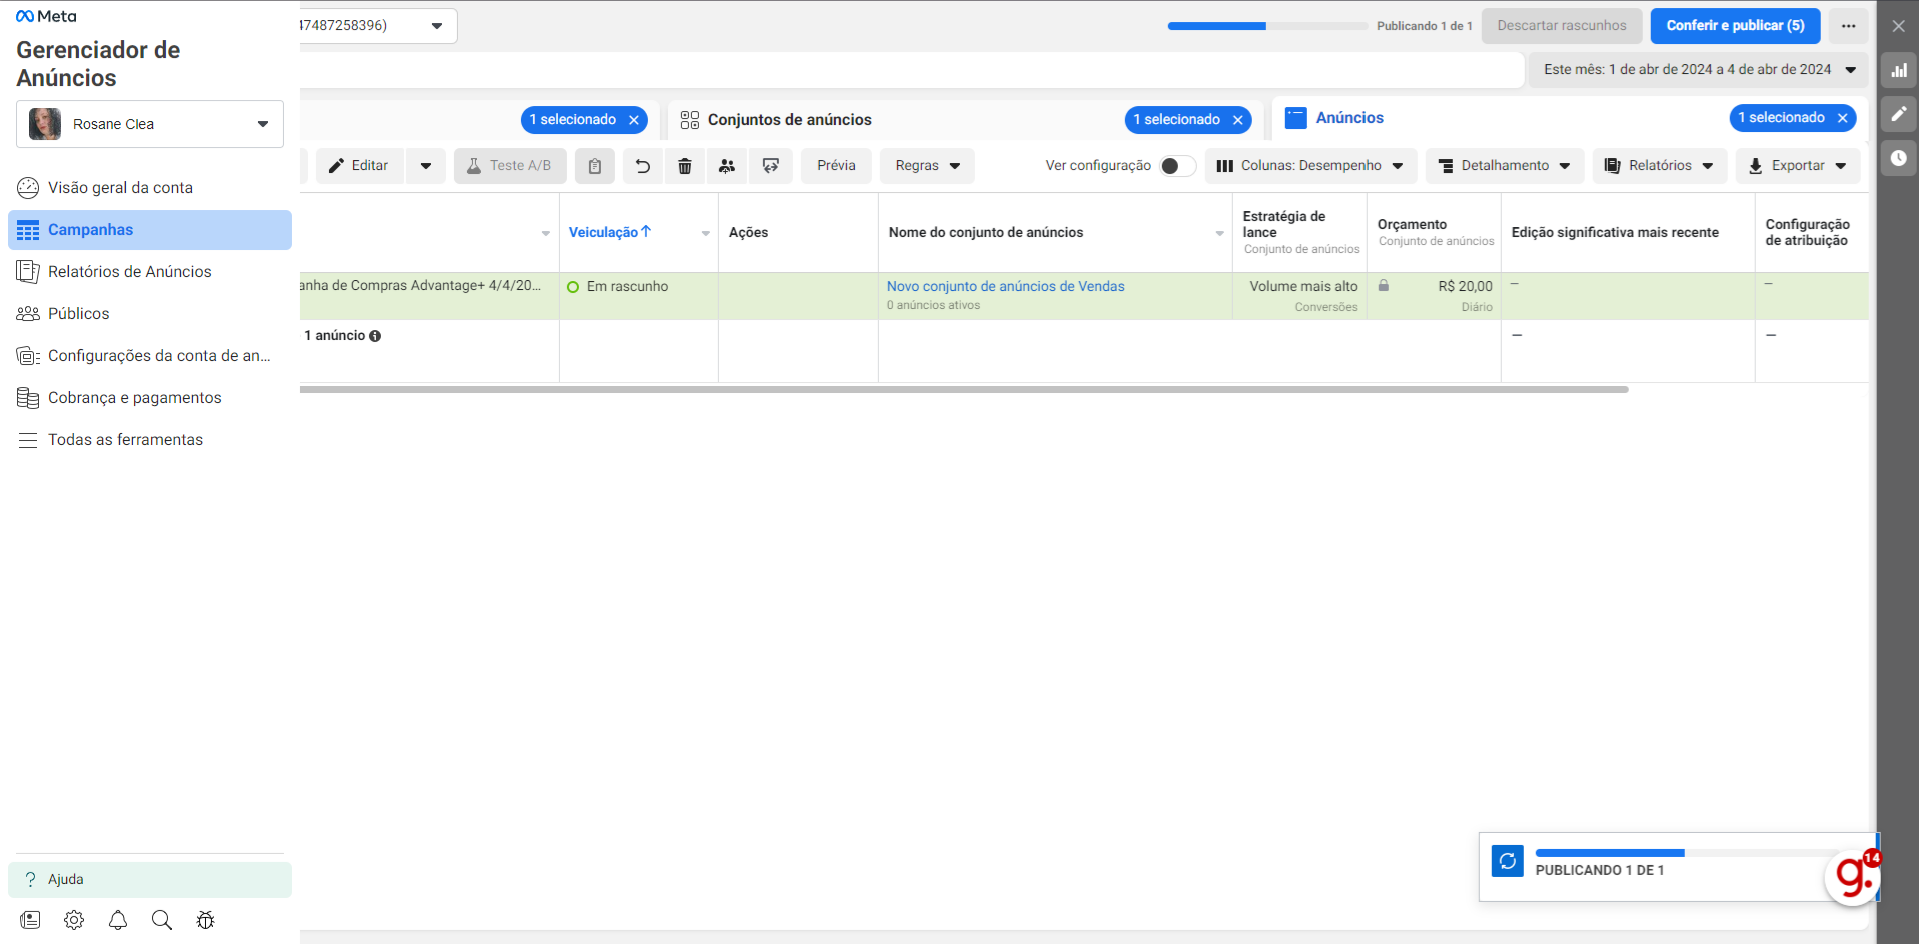Image resolution: width=1919 pixels, height=944 pixels.
Task: Open Veiculação column menu arrow
Action: tap(706, 233)
